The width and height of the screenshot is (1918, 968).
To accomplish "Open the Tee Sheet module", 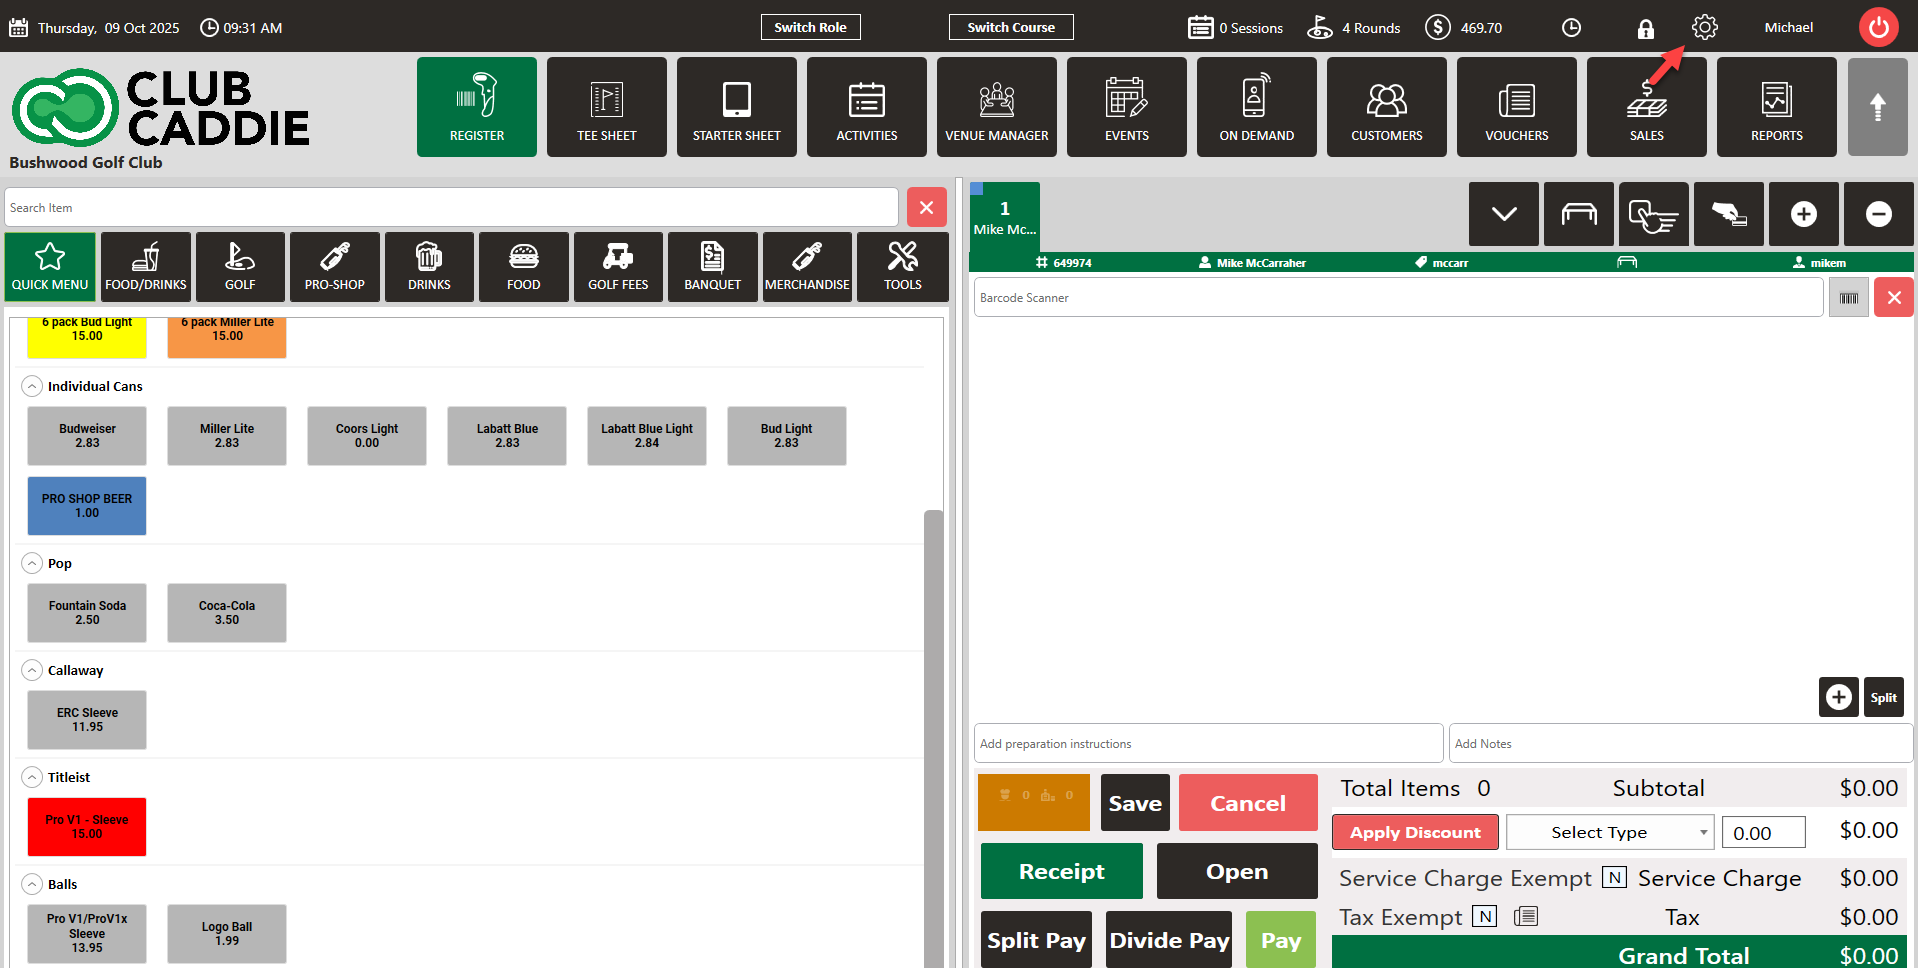I will pos(606,107).
